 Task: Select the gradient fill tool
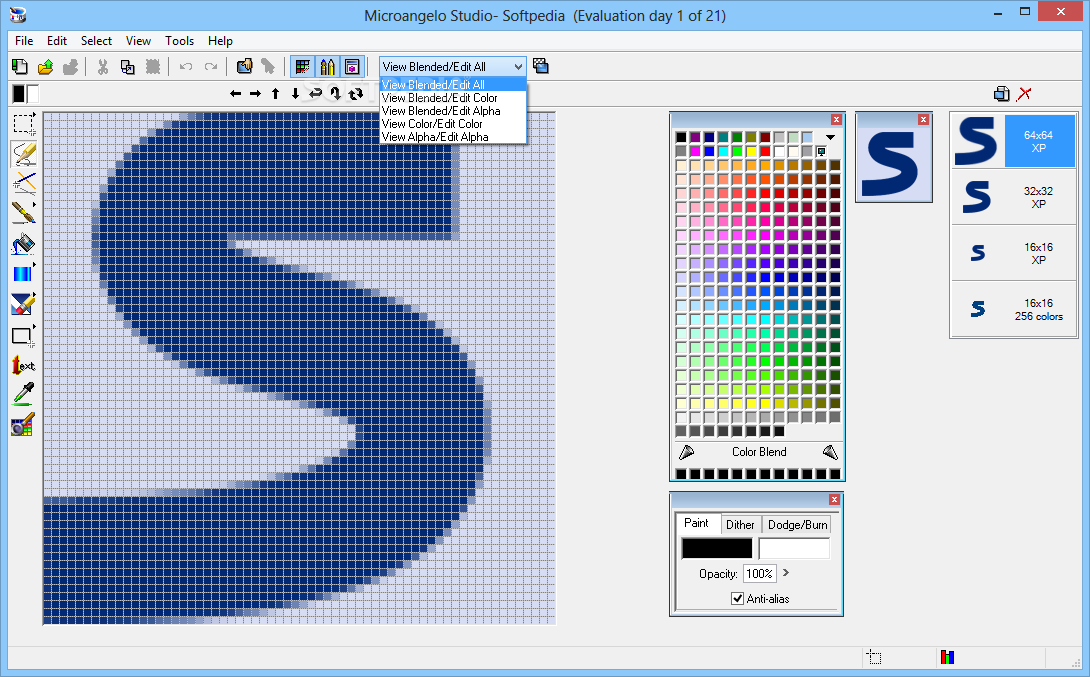24,274
